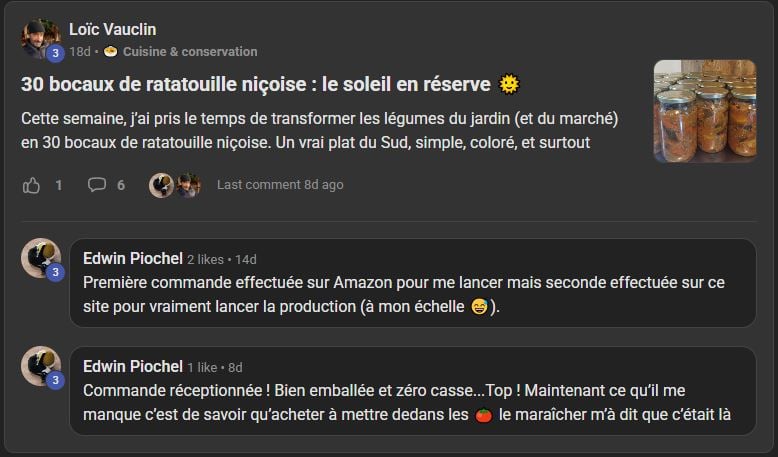The width and height of the screenshot is (778, 457).
Task: Open Loïc Vauclin's profile picture
Action: (x=40, y=37)
